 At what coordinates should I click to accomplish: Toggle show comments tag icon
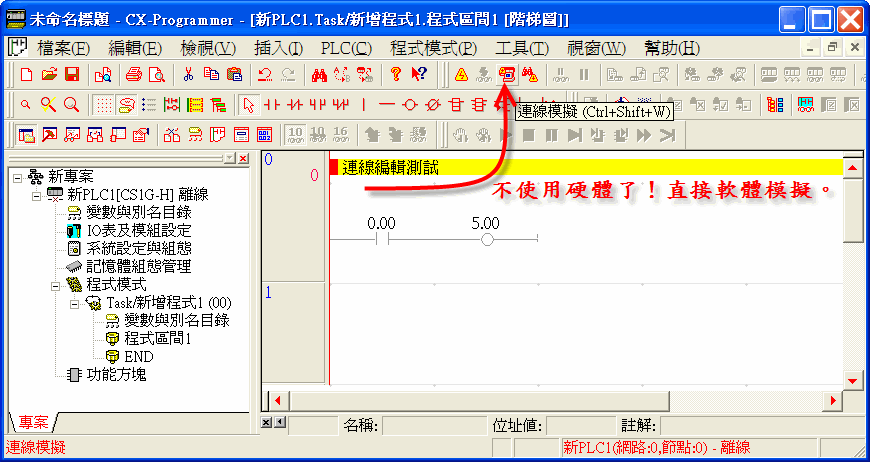tap(127, 104)
